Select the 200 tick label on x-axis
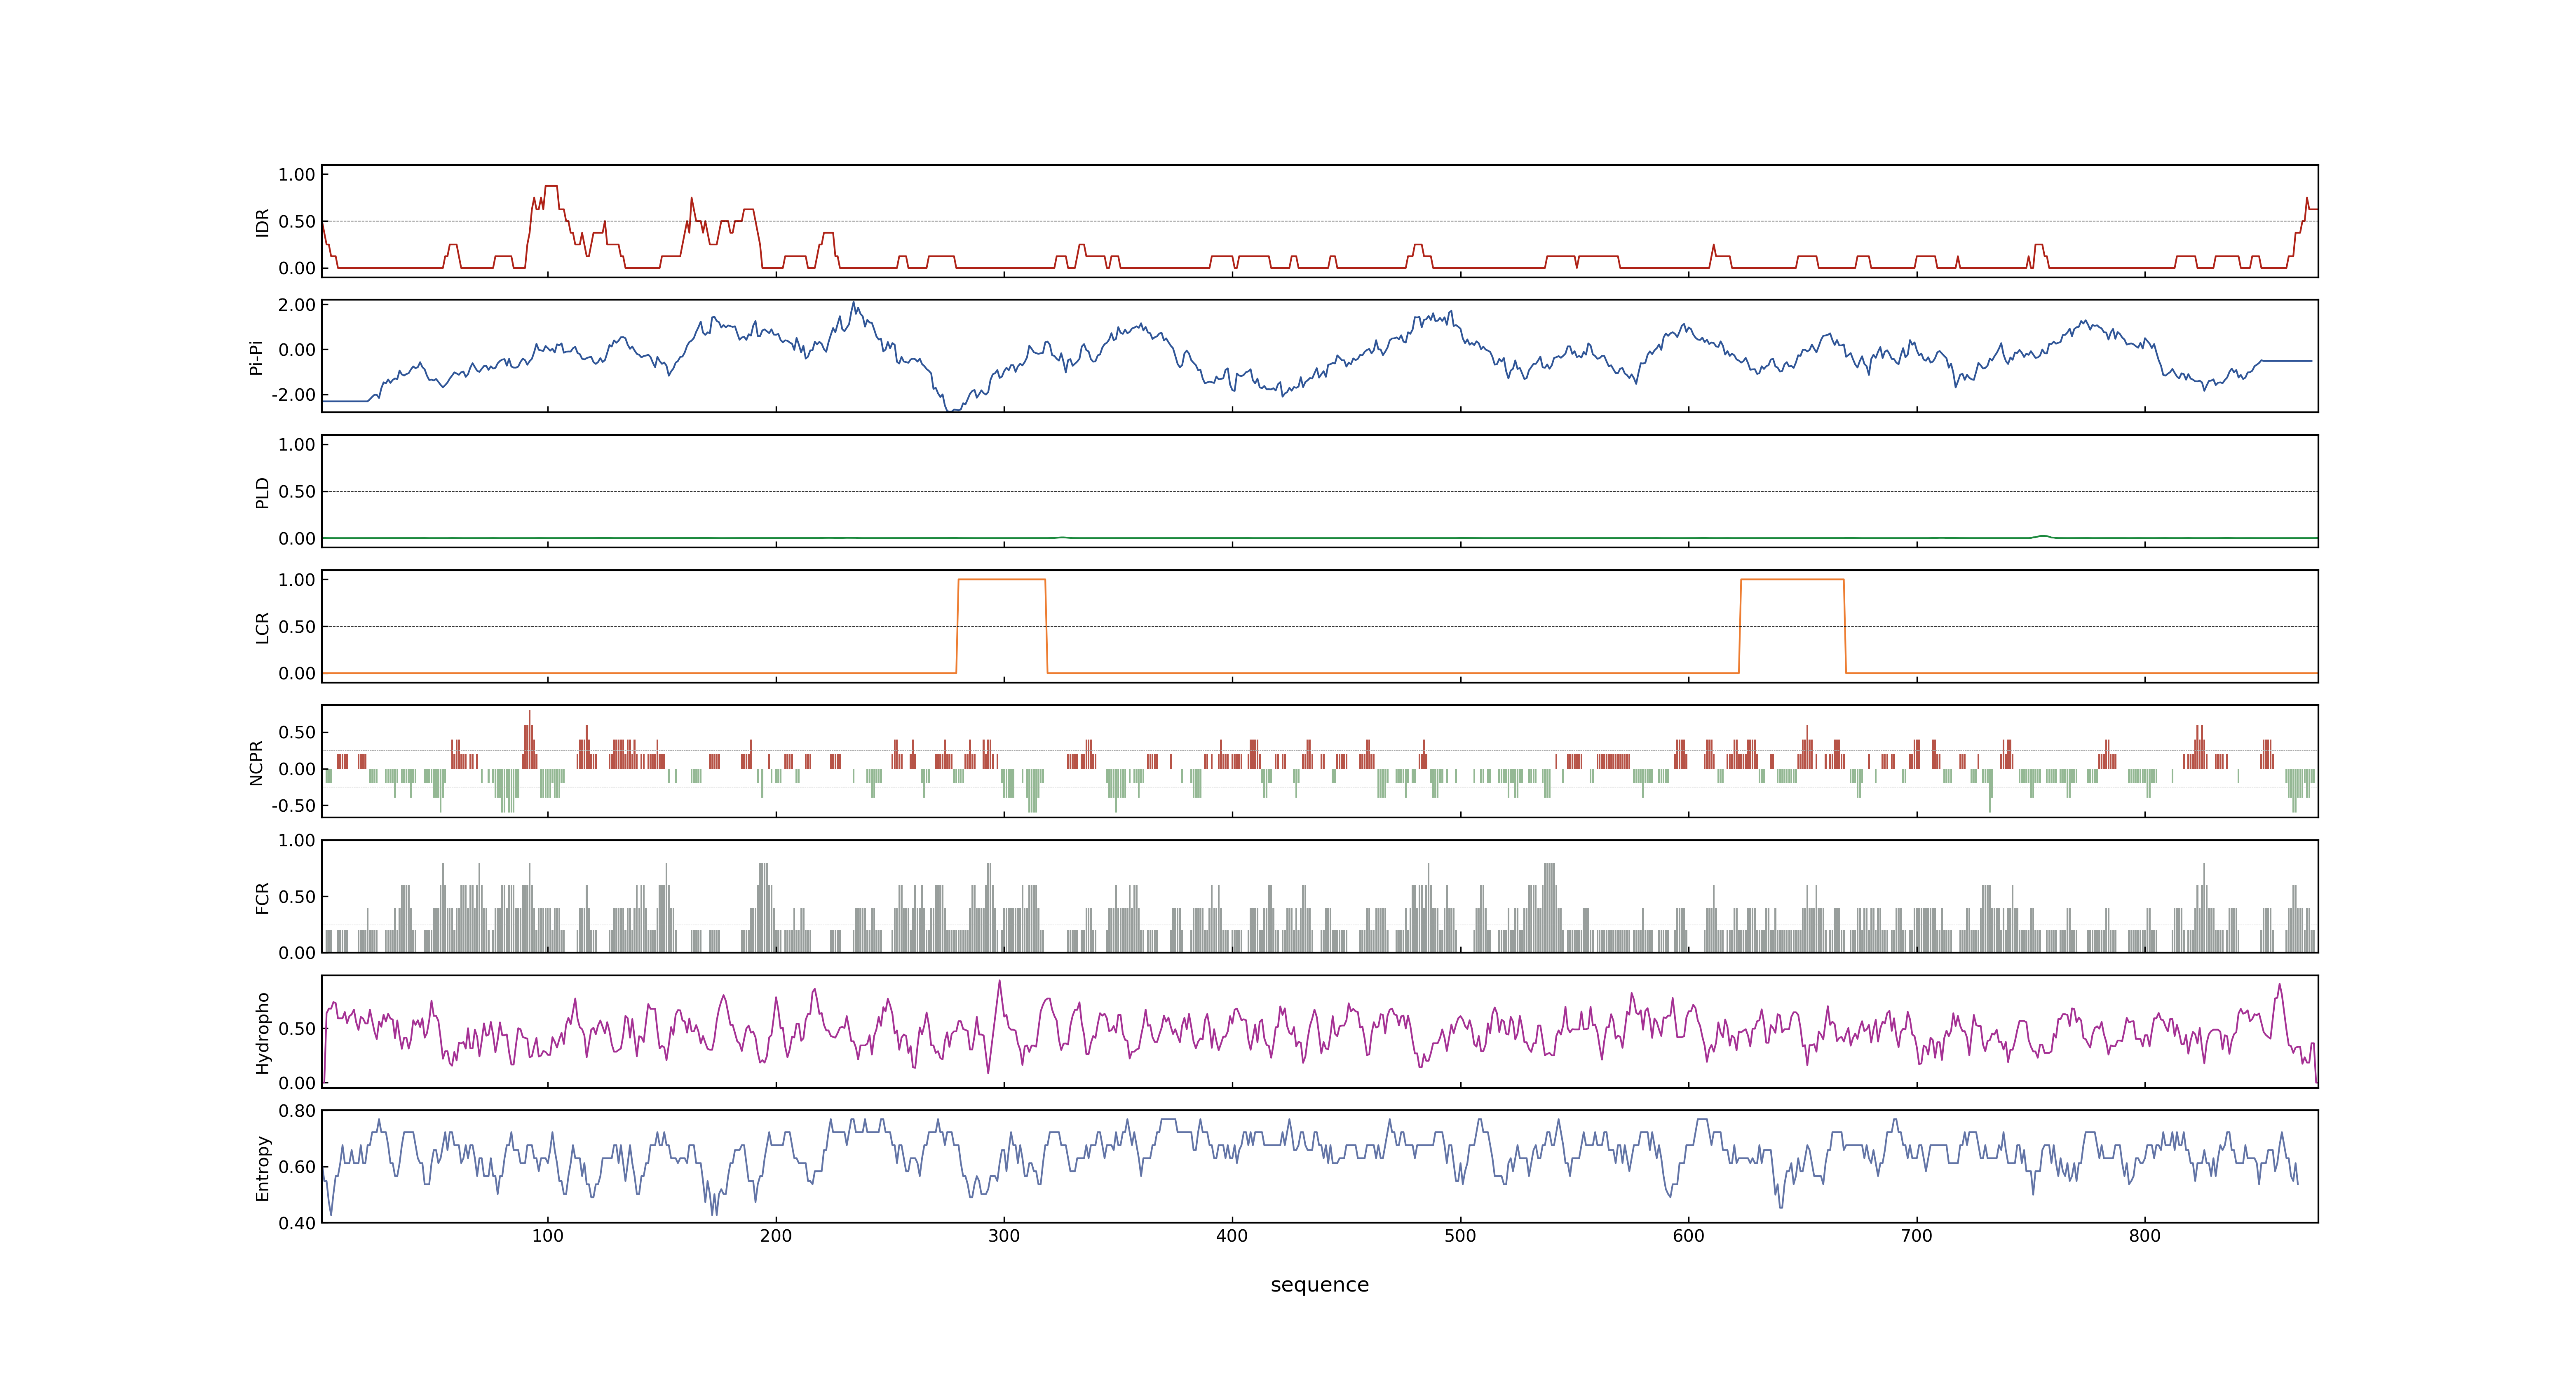 (776, 1236)
